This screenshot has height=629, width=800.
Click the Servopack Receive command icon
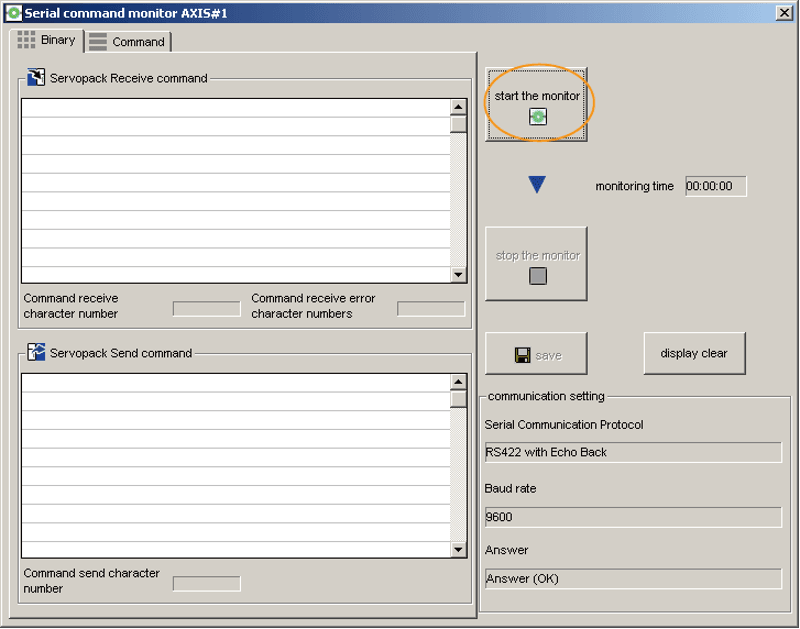36,78
